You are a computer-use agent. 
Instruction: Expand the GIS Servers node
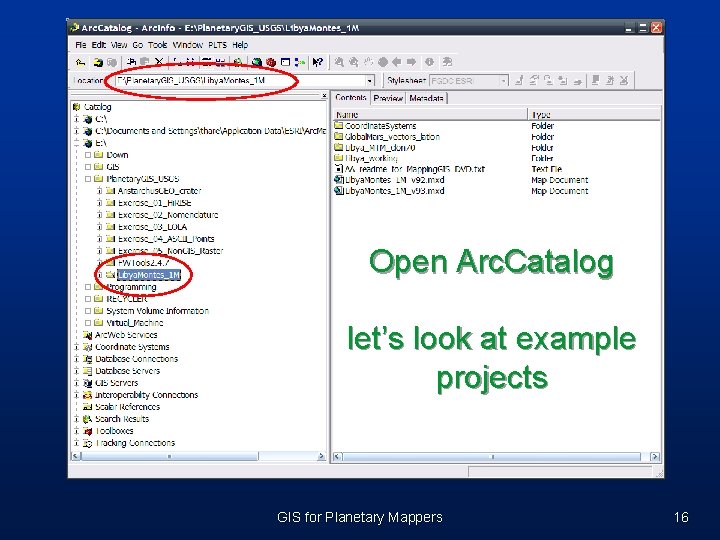pyautogui.click(x=77, y=382)
